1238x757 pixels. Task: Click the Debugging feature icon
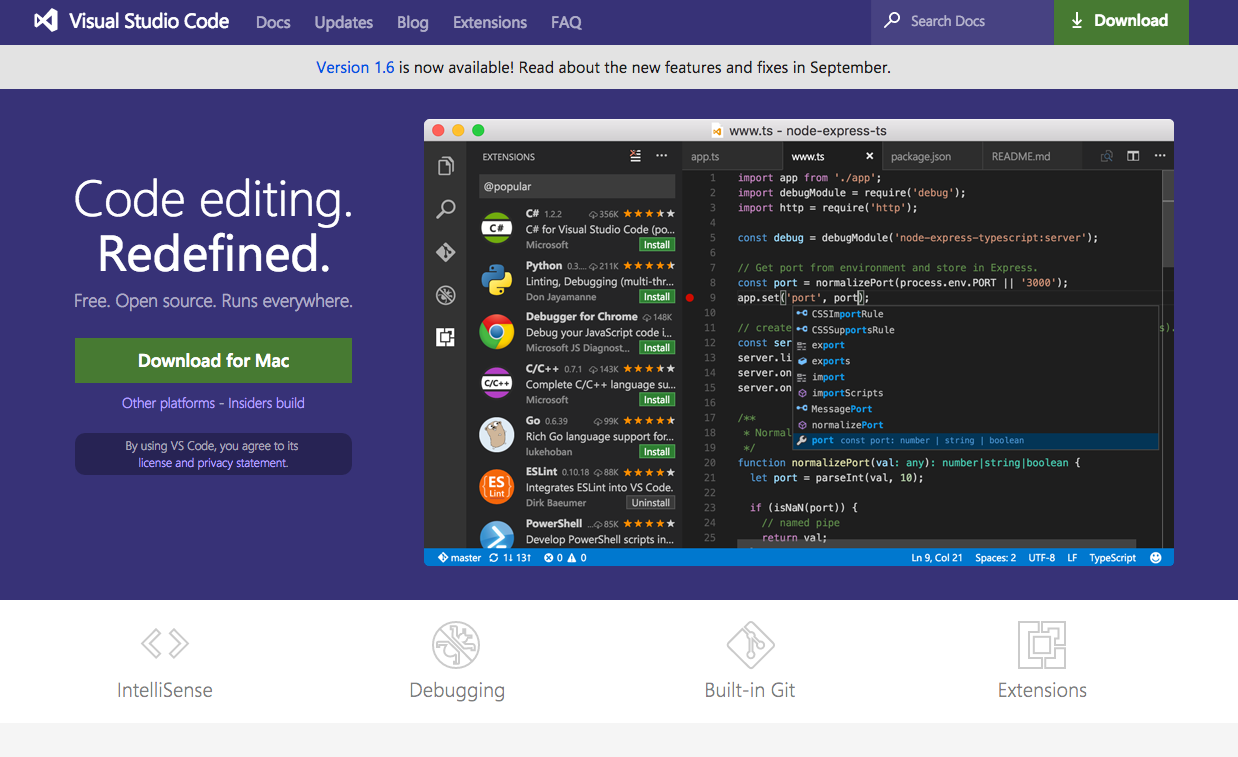[x=456, y=645]
